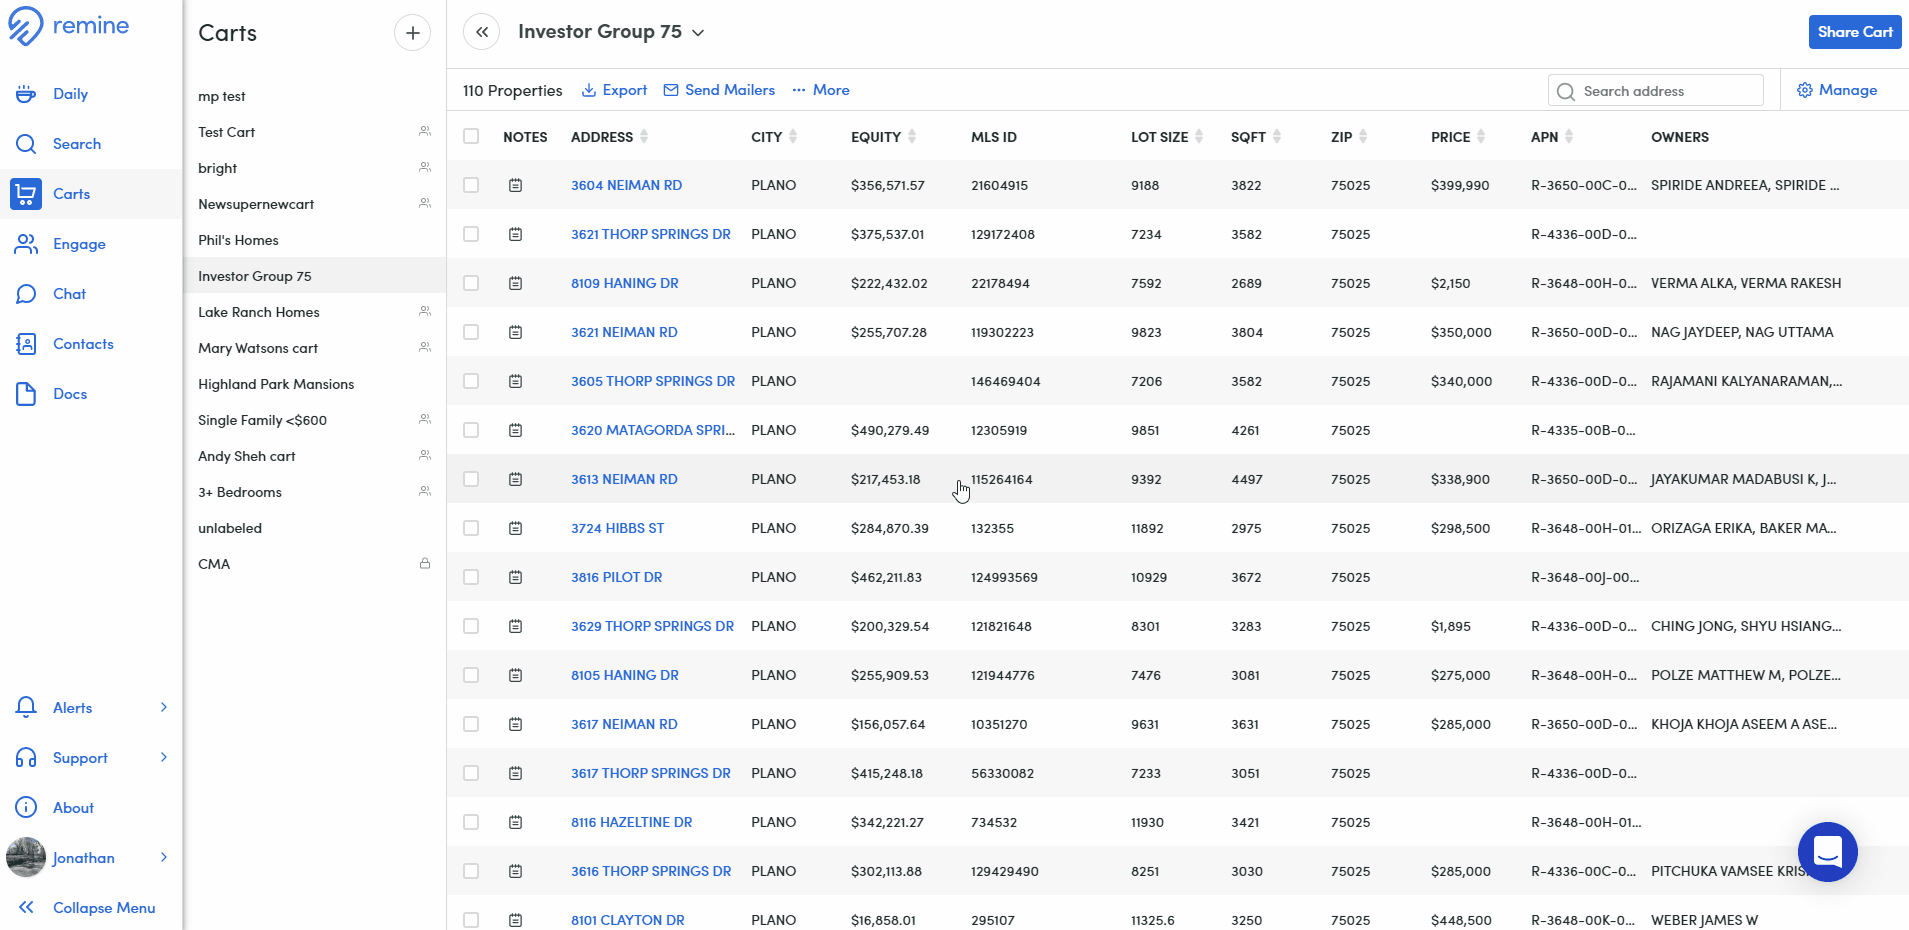
Task: Check the box for 8109 Haning Dr
Action: [x=471, y=283]
